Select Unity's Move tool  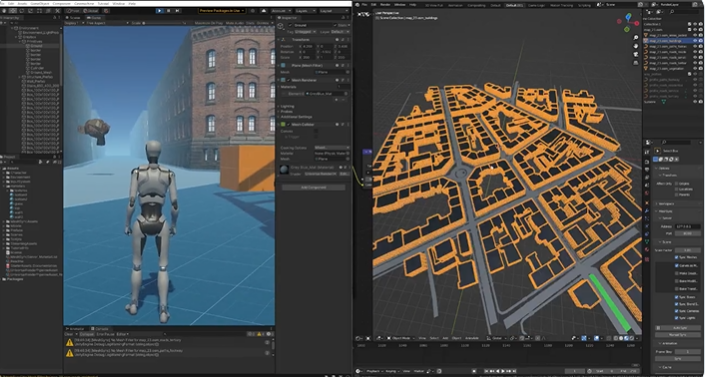pyautogui.click(x=13, y=10)
